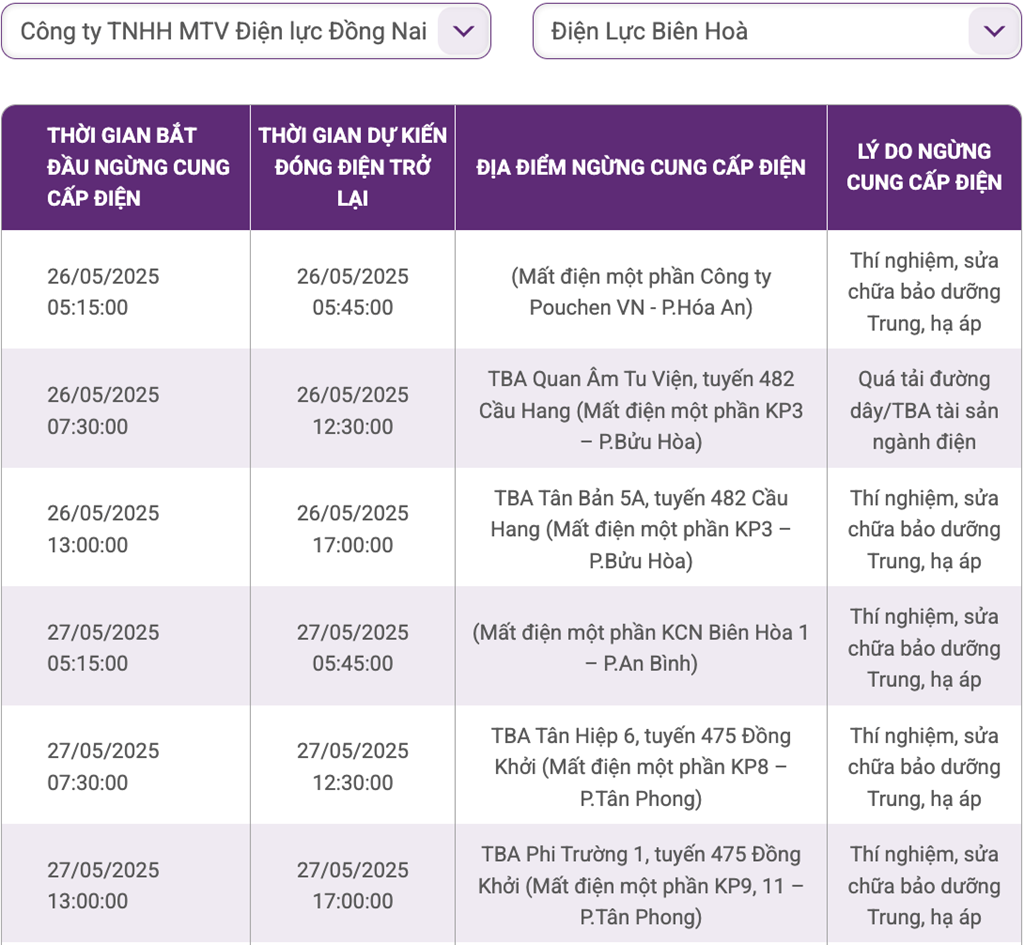This screenshot has width=1024, height=945.
Task: Select the TBA Quan Âm Tu Viện row location
Action: point(641,410)
